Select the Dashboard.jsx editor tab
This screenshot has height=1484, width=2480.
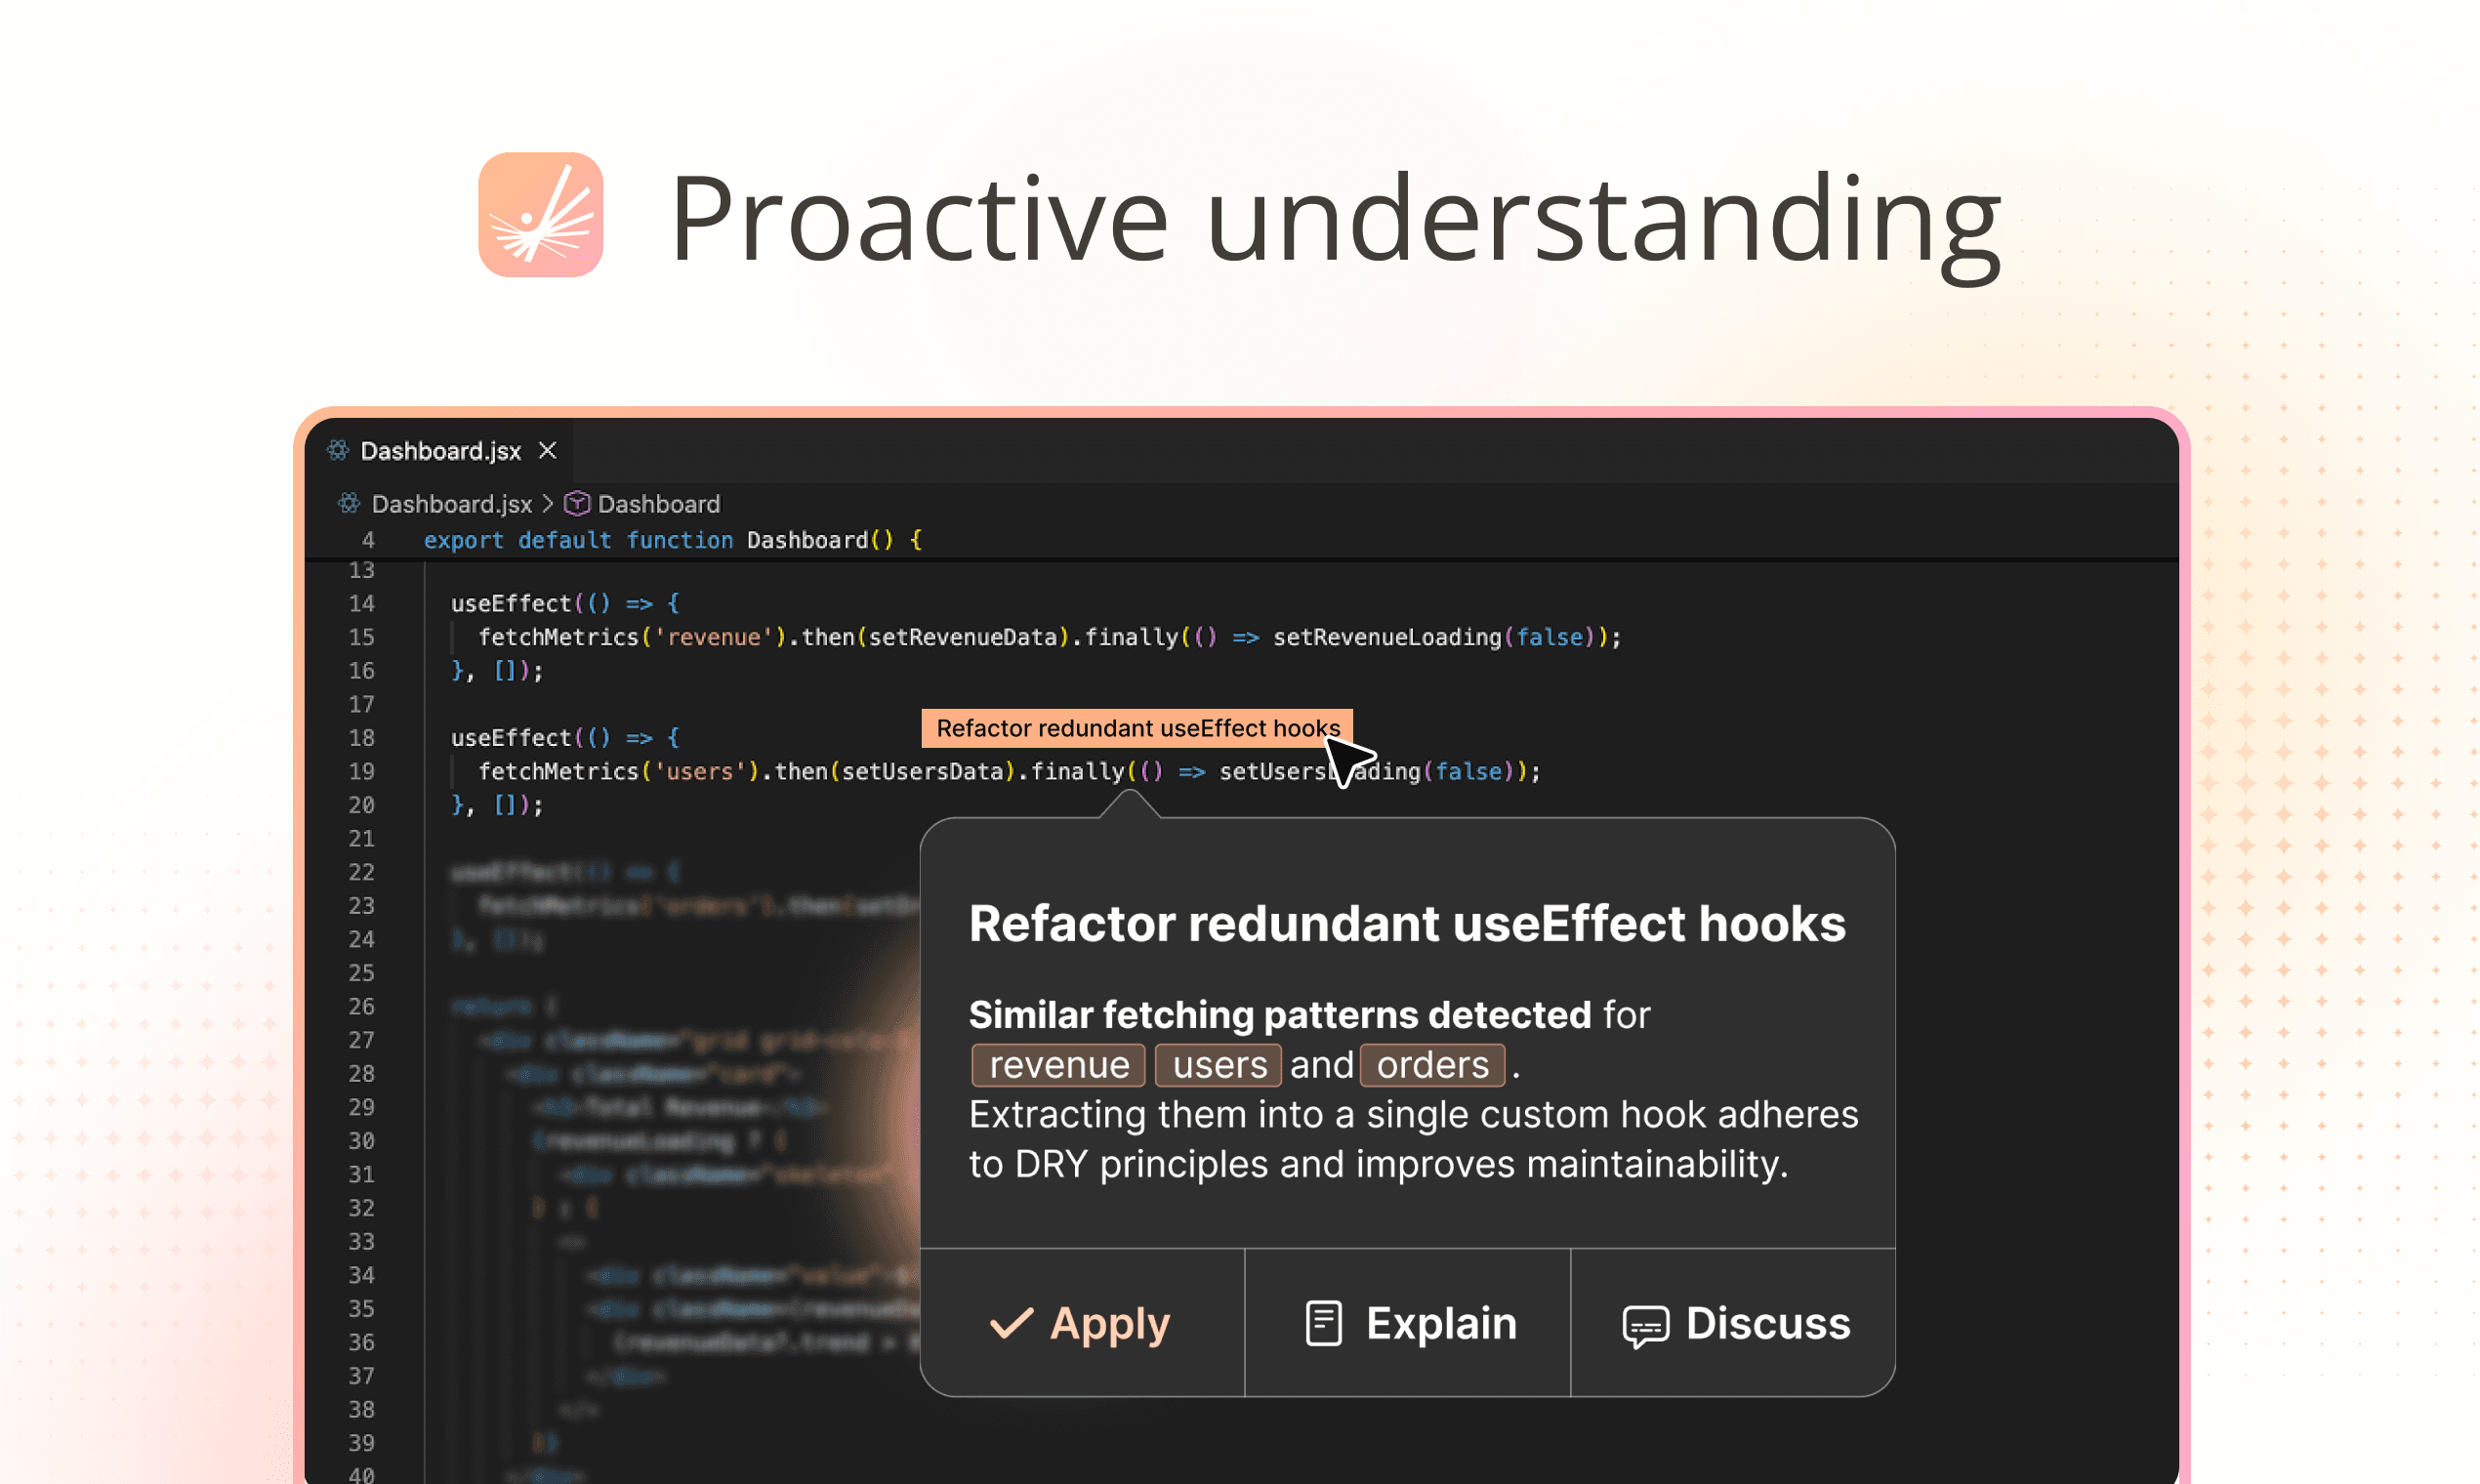tap(440, 451)
